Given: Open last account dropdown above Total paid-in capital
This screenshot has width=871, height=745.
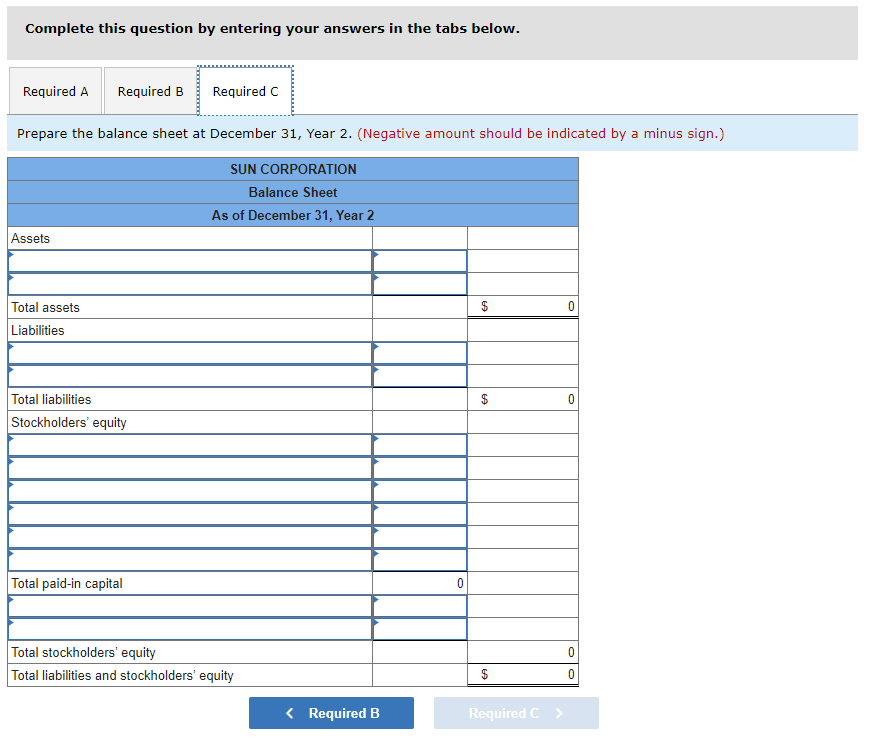Looking at the screenshot, I should (x=190, y=560).
